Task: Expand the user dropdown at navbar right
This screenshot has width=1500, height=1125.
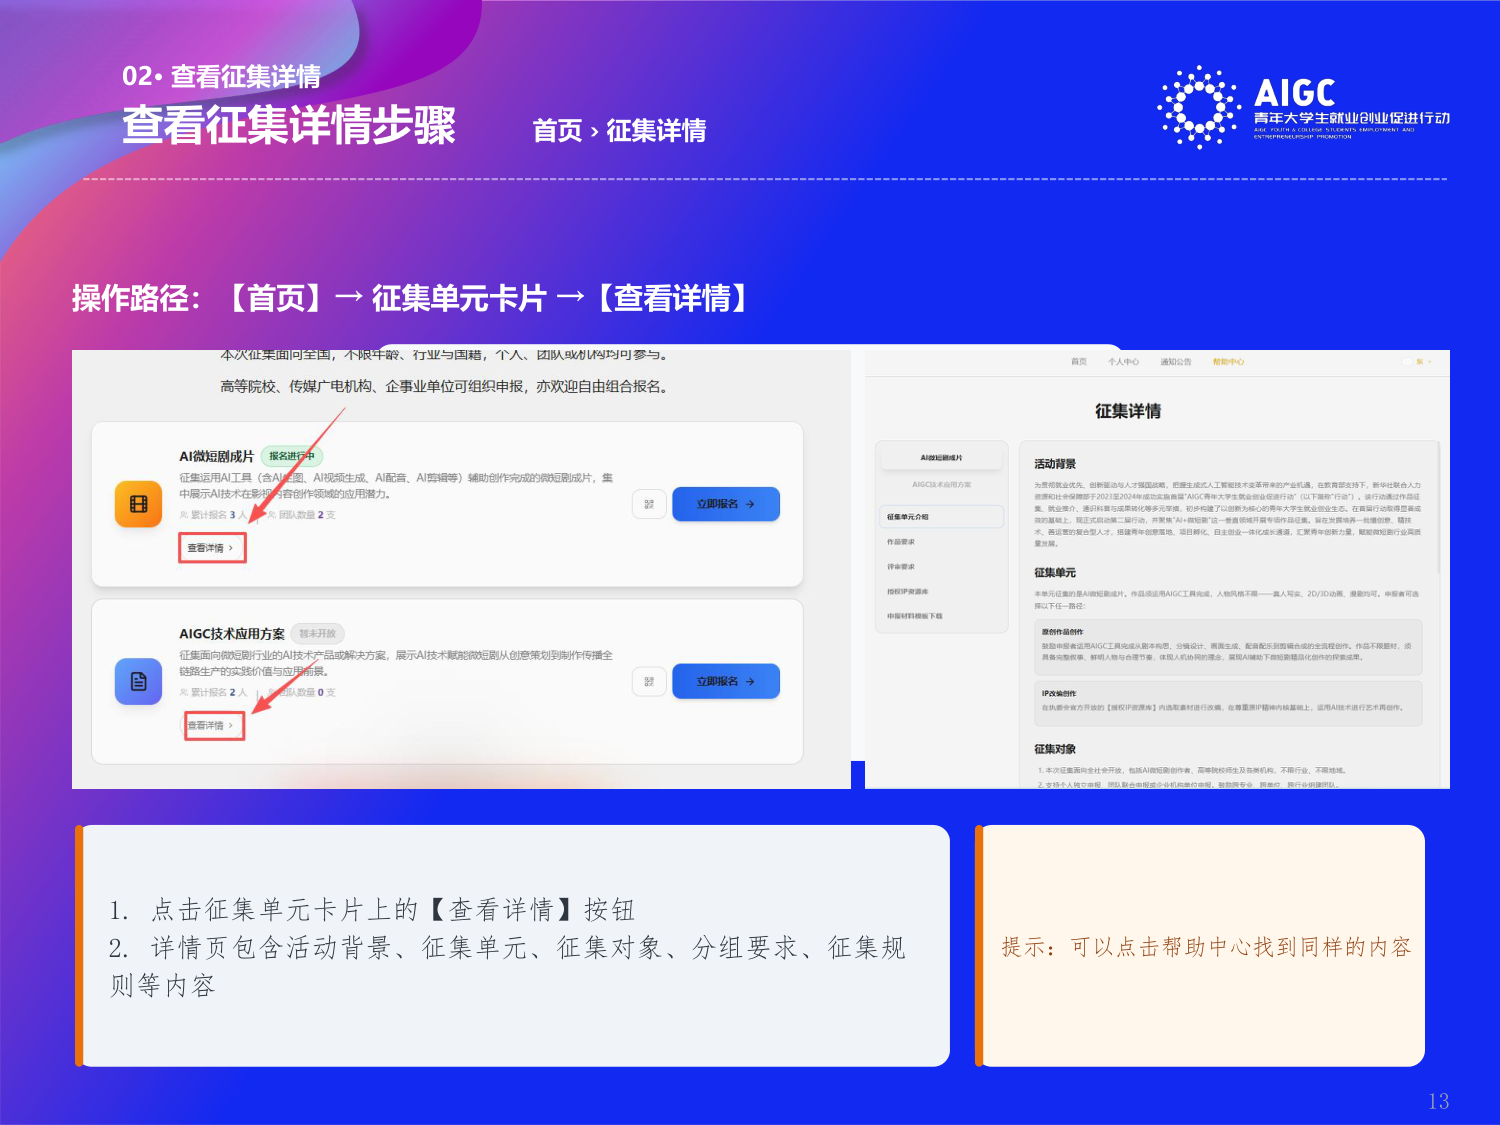Action: 1418,362
